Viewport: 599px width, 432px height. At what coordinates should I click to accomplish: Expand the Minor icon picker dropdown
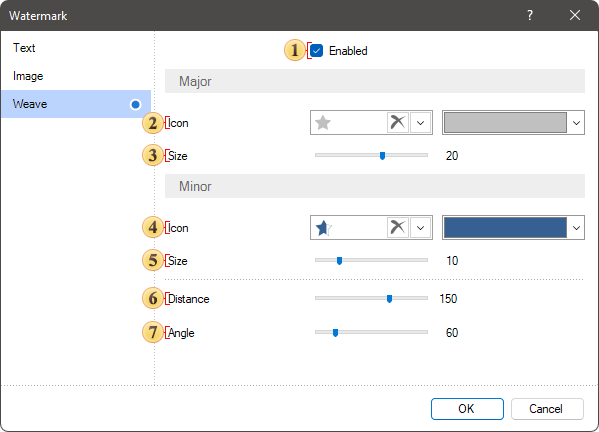[421, 228]
